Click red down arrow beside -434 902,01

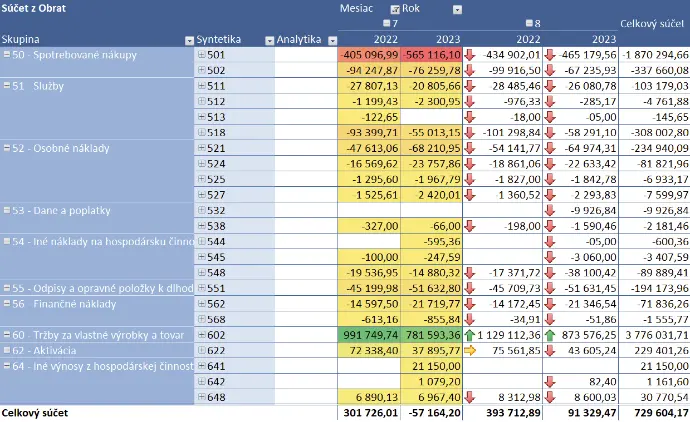pos(470,55)
